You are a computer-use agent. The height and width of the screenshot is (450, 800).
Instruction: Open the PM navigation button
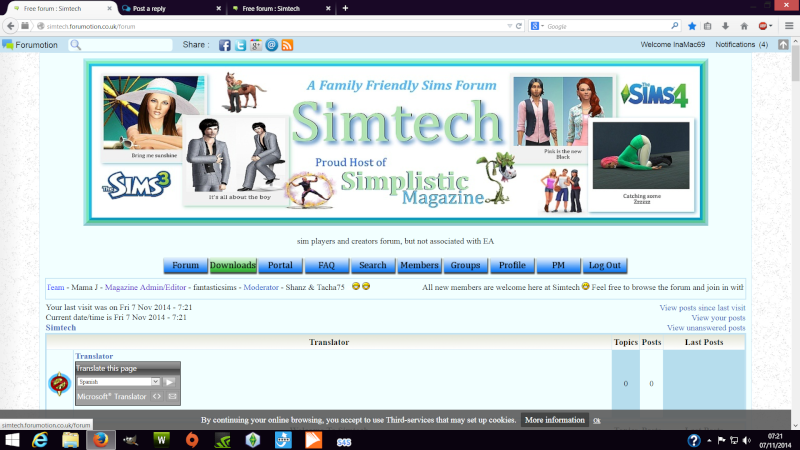click(x=558, y=265)
